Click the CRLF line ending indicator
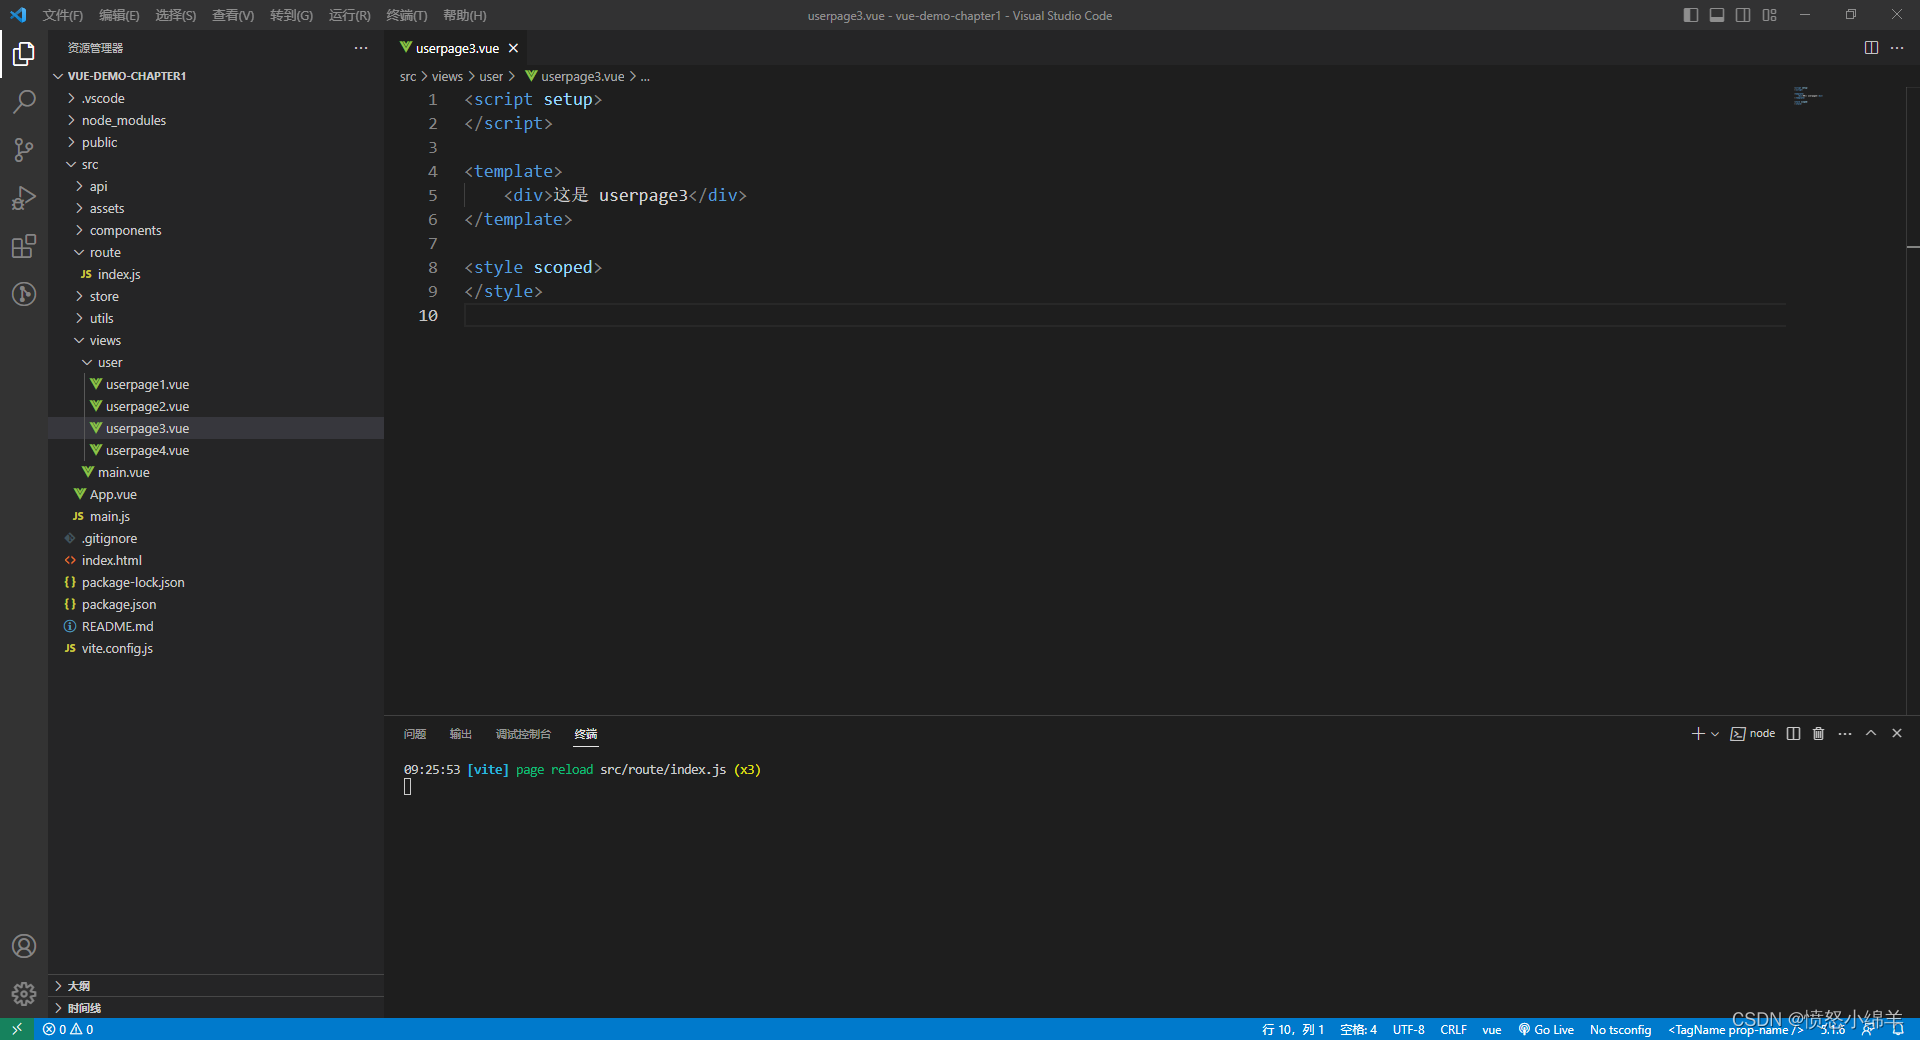This screenshot has width=1920, height=1040. (1453, 1029)
